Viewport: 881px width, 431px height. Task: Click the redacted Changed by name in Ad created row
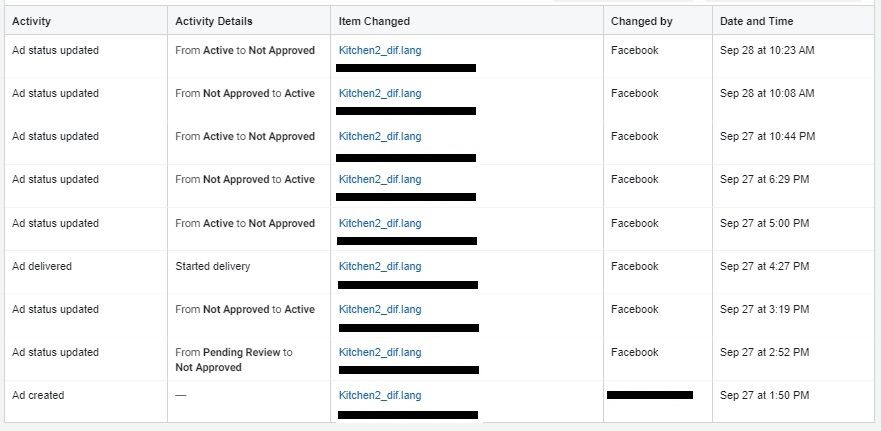tap(650, 395)
